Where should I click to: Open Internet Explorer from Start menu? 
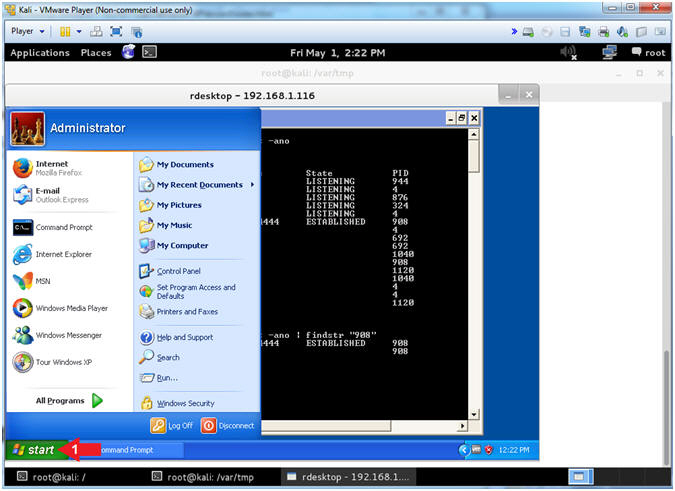[52, 254]
